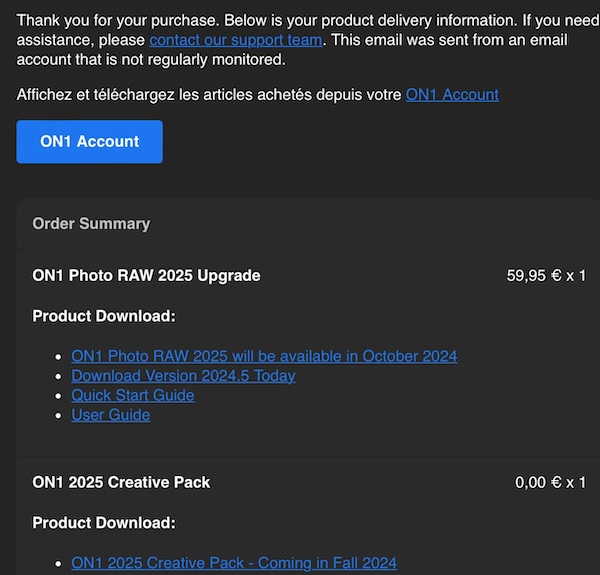600x575 pixels.
Task: Click the inline ON1 Account hyperlink
Action: tap(452, 94)
